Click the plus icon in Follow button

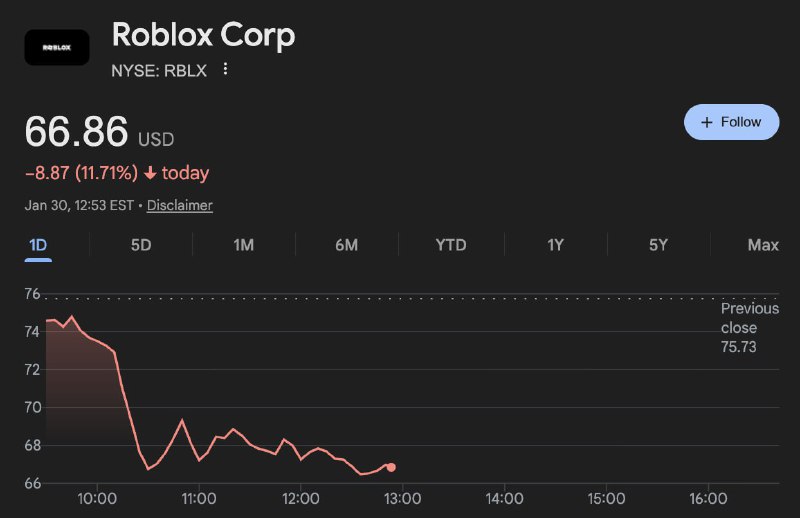tap(707, 122)
